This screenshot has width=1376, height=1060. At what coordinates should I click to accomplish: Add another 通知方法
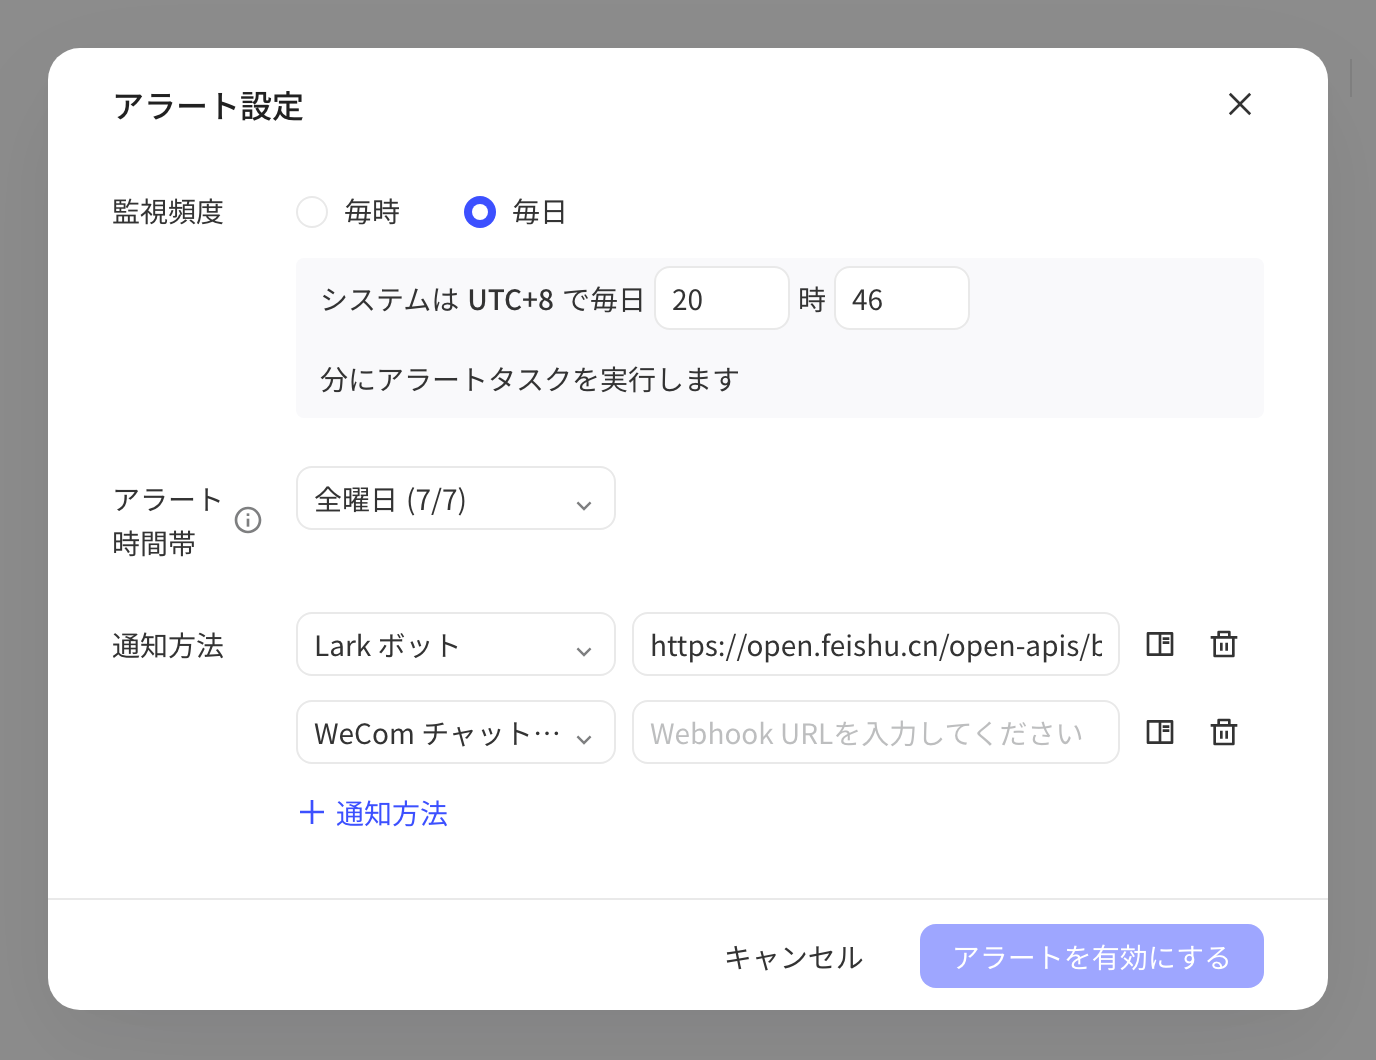point(373,813)
